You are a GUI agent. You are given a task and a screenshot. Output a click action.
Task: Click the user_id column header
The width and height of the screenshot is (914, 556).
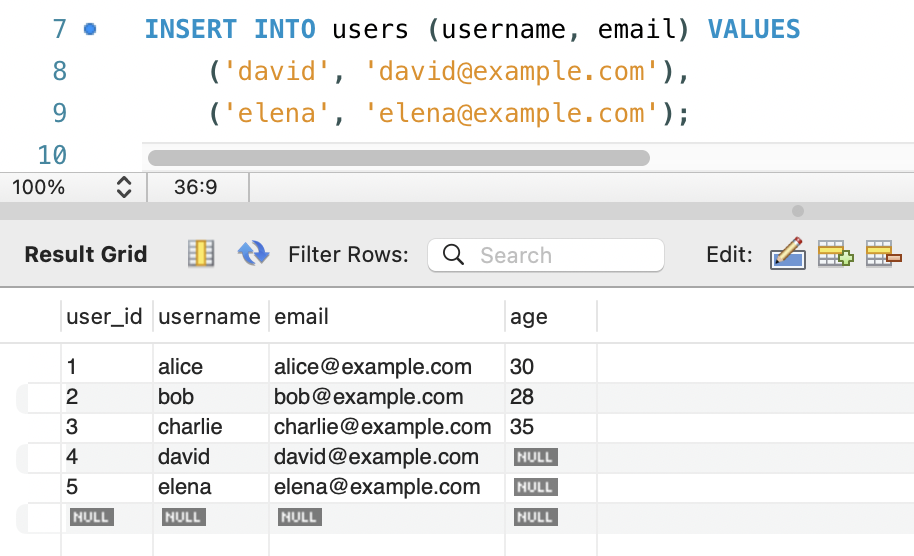pos(104,317)
